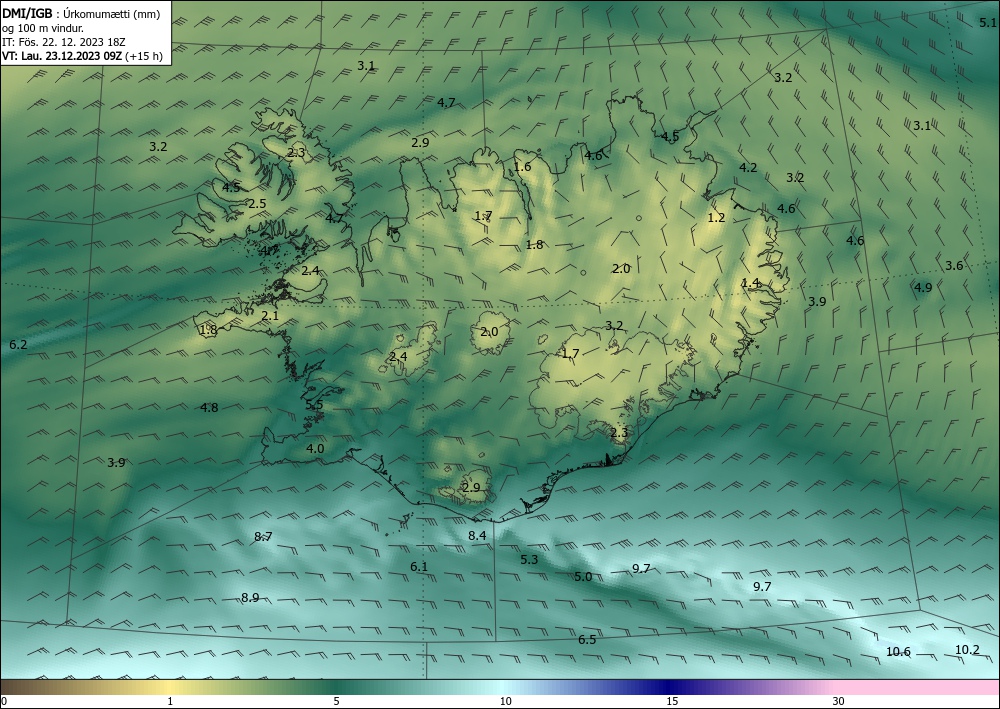The height and width of the screenshot is (709, 1000).
Task: Click the pink segment of the colour scale
Action: coord(918,687)
